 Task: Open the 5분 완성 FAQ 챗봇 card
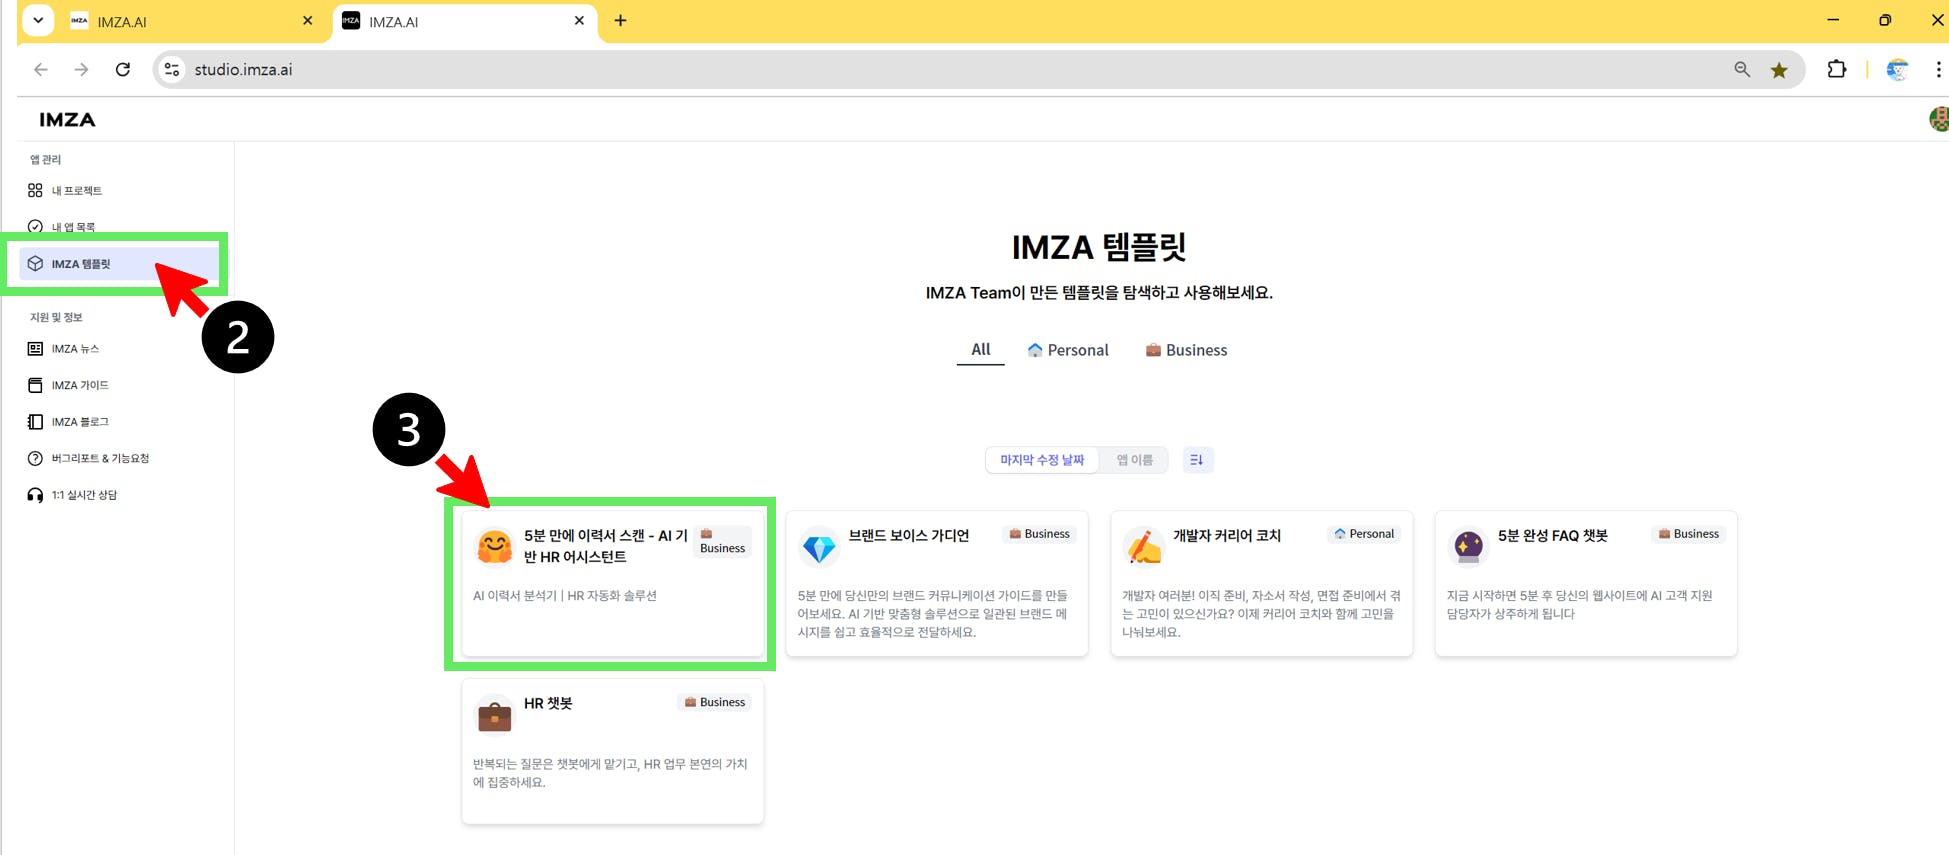1585,584
